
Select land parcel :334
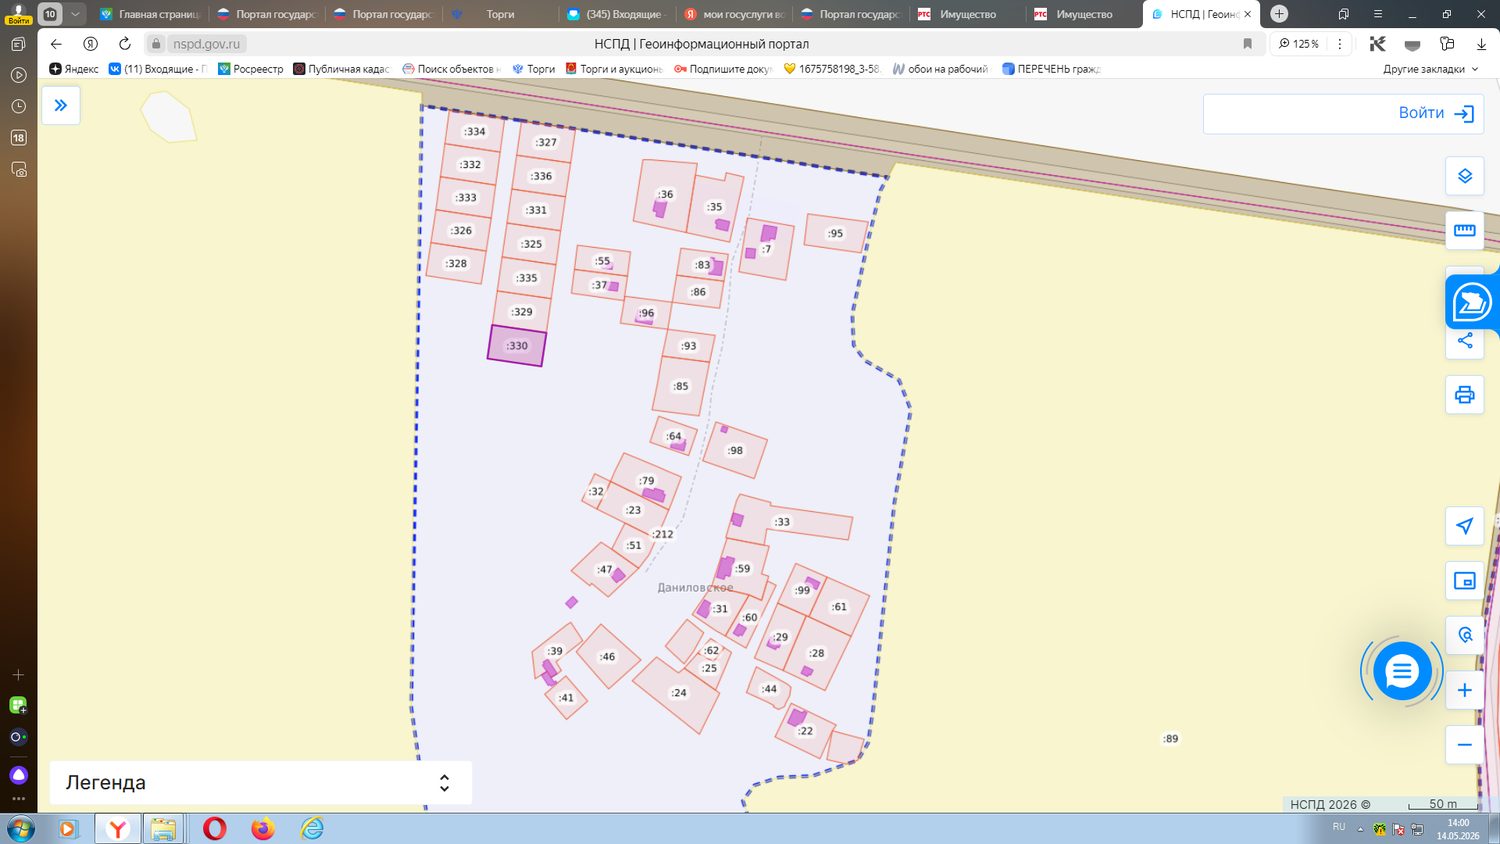coord(474,131)
